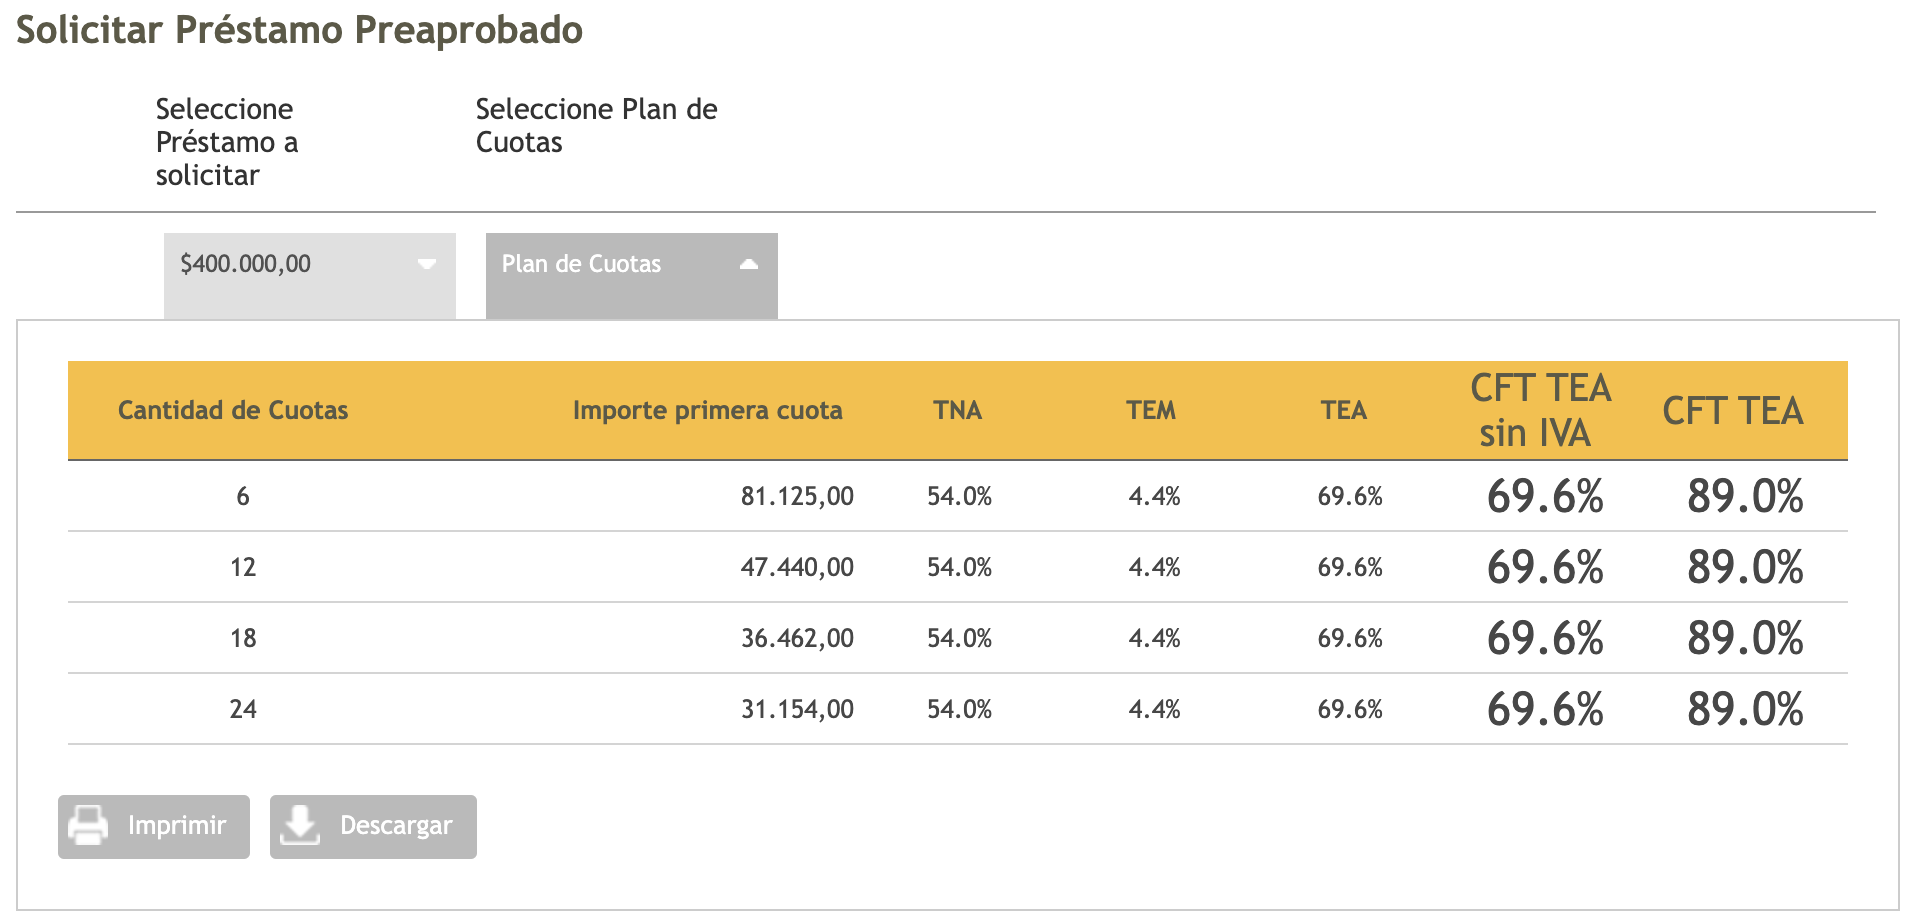
Task: Click the Plan de Cuotas up arrow
Action: (x=749, y=265)
